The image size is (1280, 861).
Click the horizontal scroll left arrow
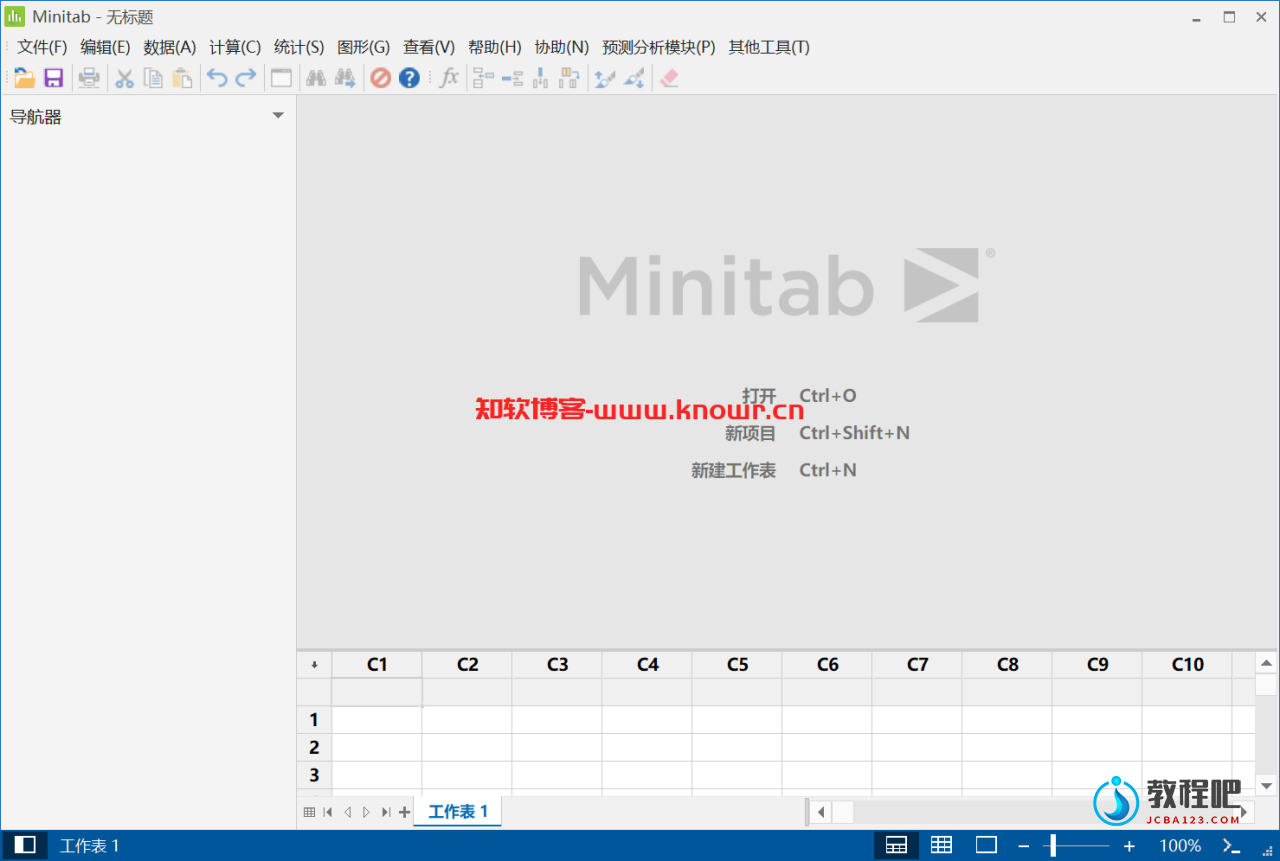pyautogui.click(x=820, y=812)
